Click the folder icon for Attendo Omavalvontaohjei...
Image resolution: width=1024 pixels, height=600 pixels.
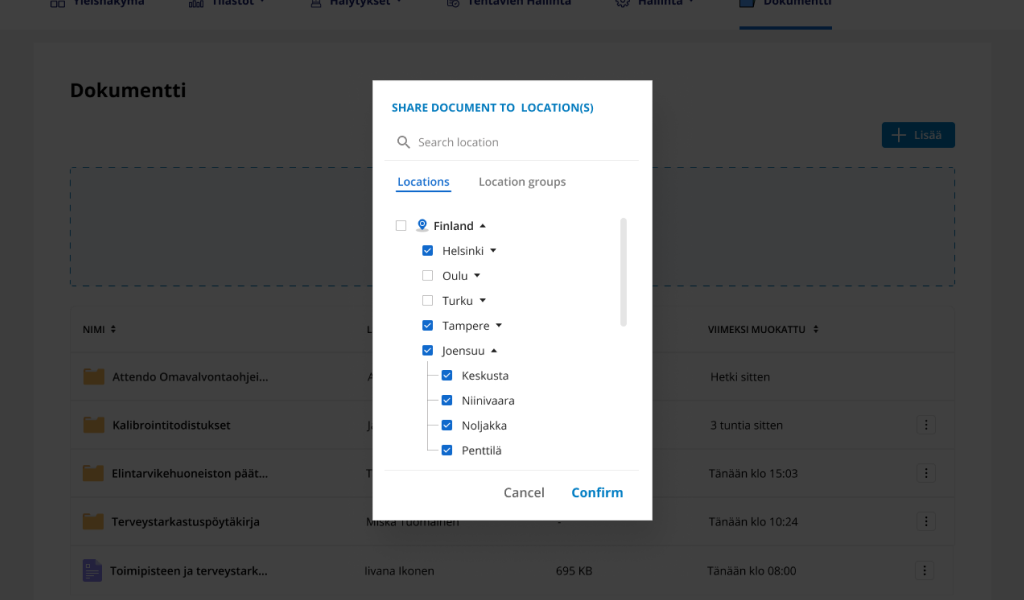93,376
